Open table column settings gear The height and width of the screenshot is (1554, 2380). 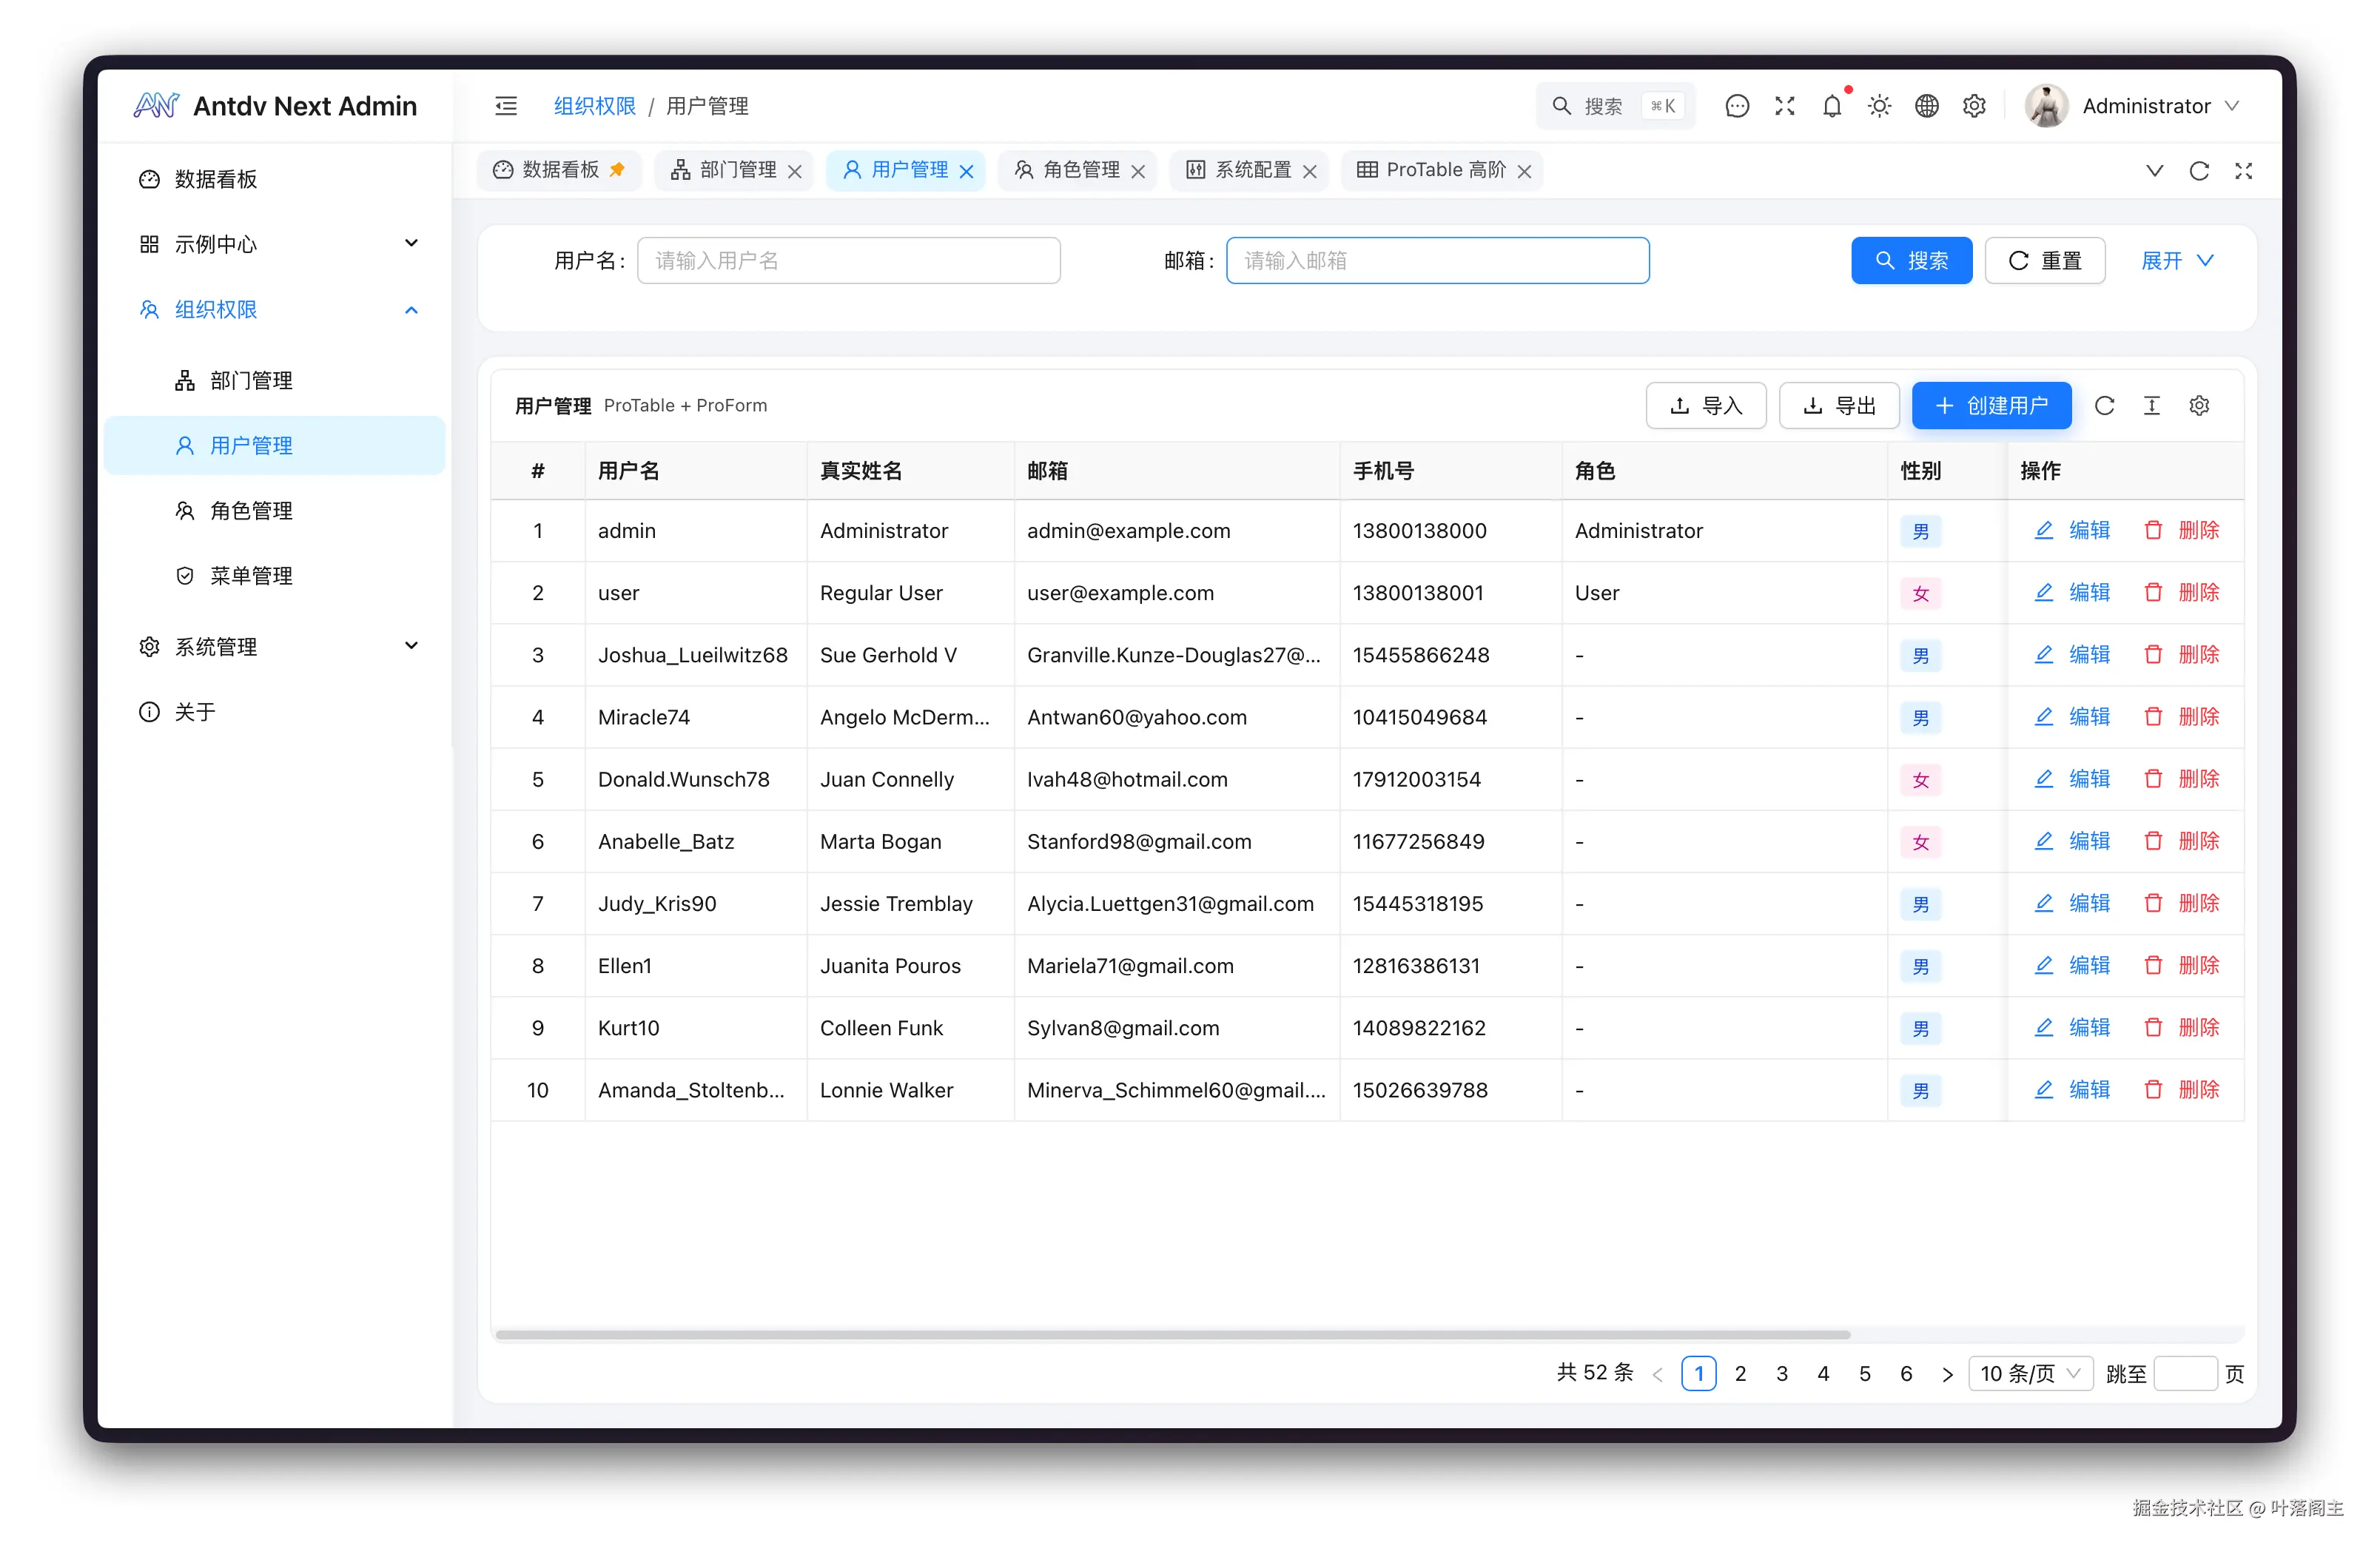pos(2199,405)
